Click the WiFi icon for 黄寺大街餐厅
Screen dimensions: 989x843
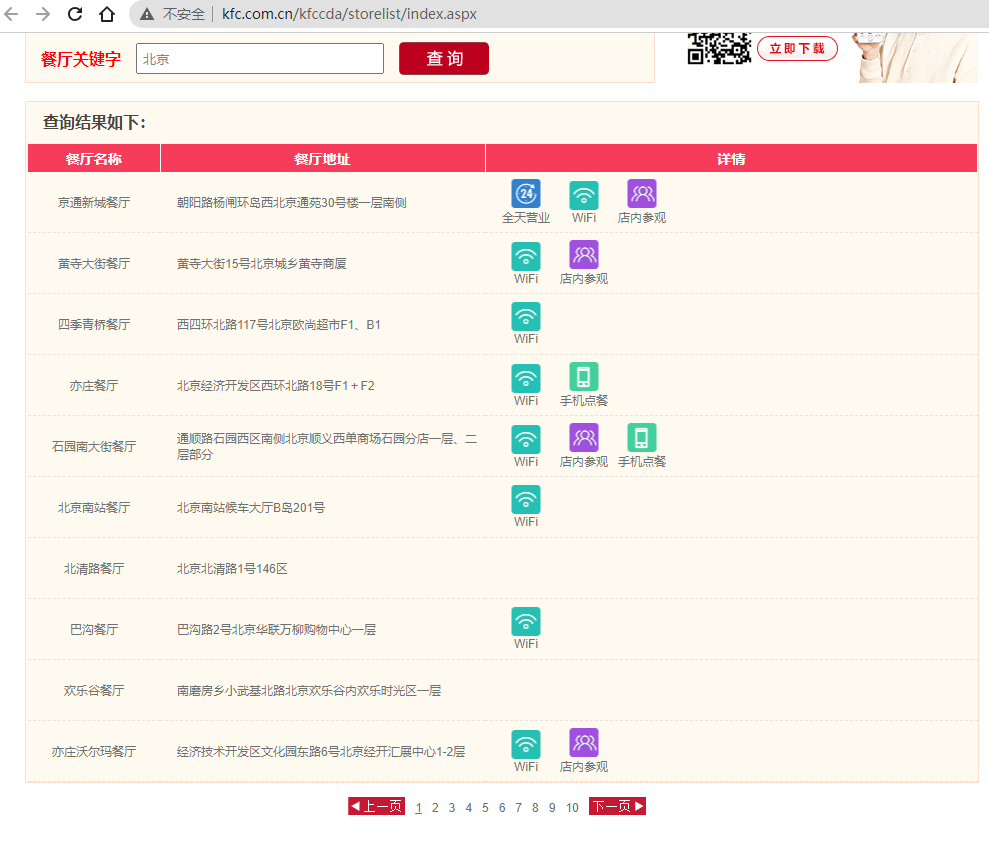(526, 256)
